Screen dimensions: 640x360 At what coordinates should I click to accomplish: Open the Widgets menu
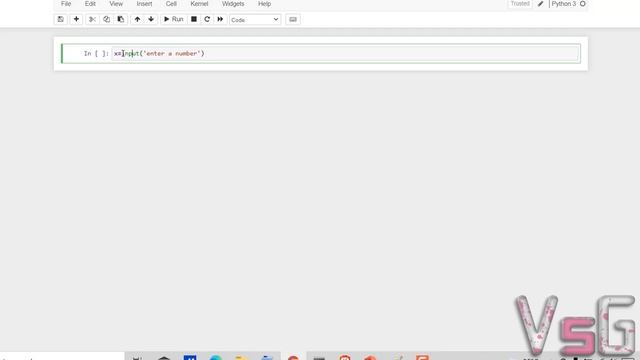[233, 4]
